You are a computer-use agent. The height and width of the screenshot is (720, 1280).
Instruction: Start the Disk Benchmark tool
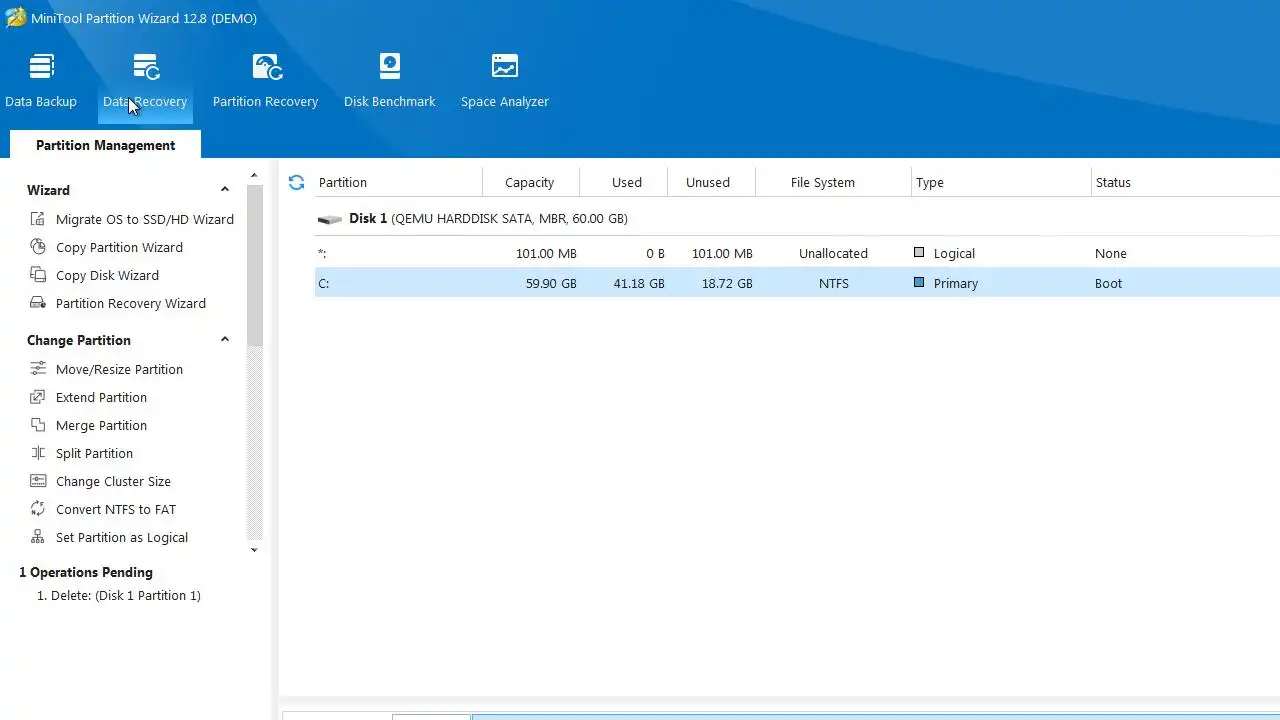389,81
